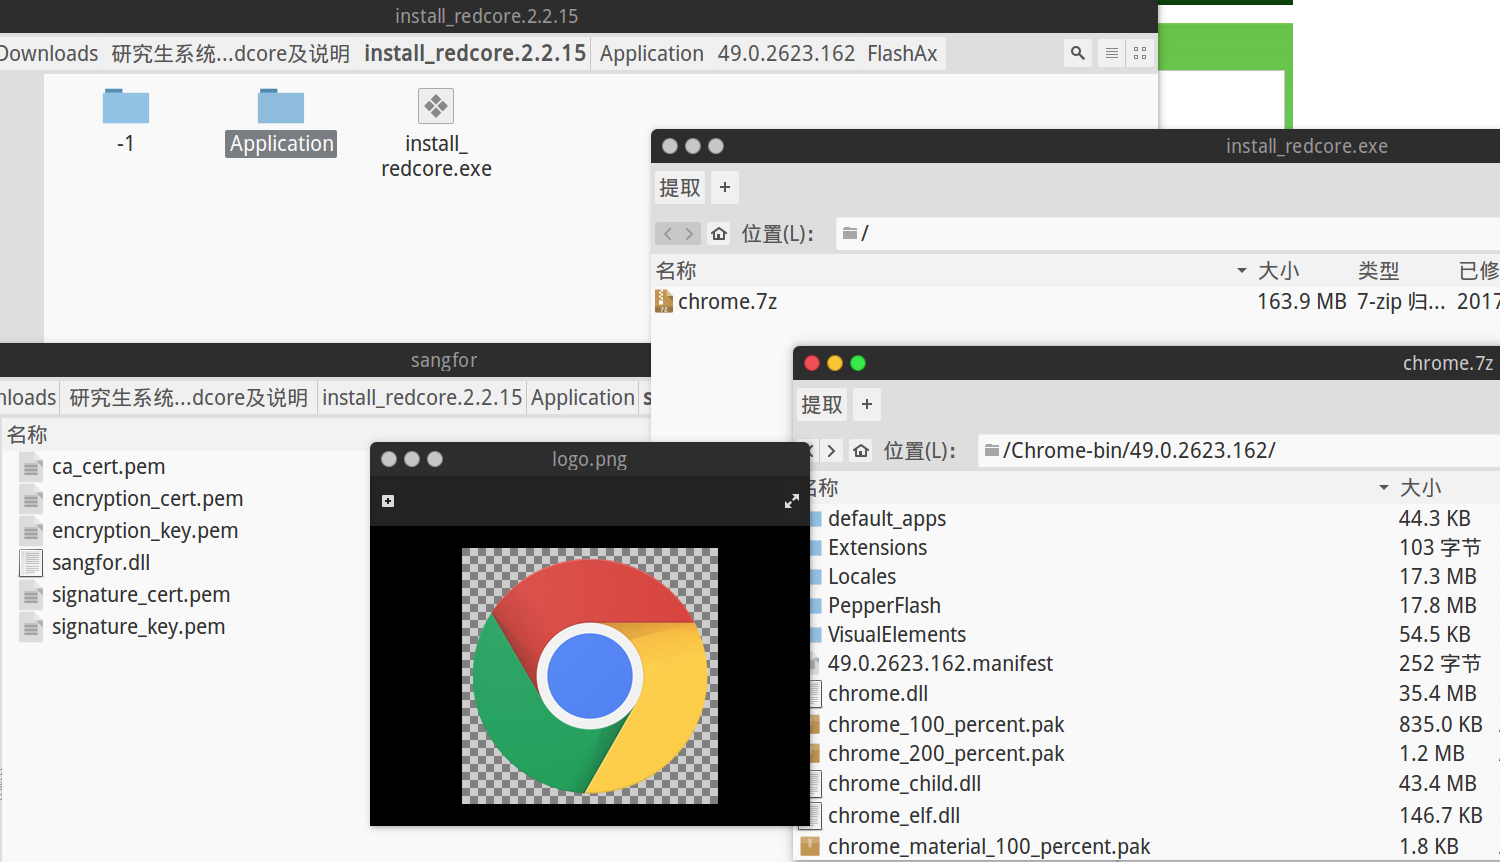The height and width of the screenshot is (862, 1500).
Task: Click FlashAx breadcrumb segment
Action: point(902,54)
